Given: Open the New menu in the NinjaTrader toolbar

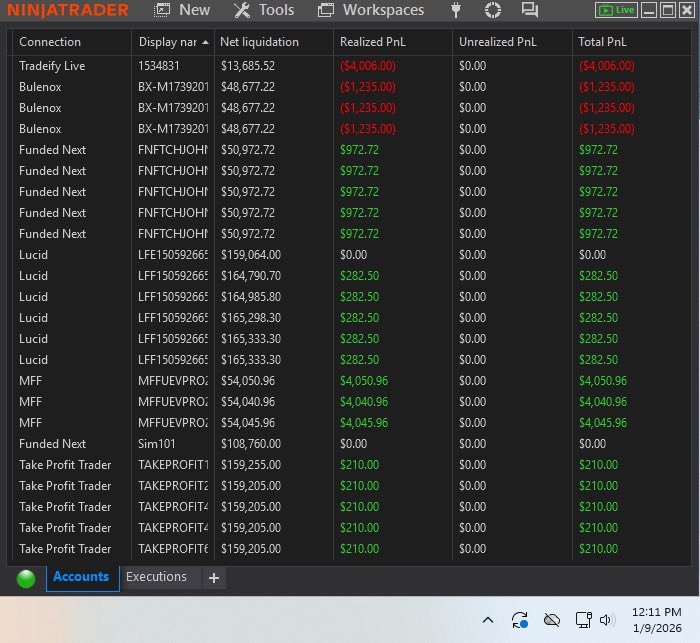Looking at the screenshot, I should [x=182, y=10].
